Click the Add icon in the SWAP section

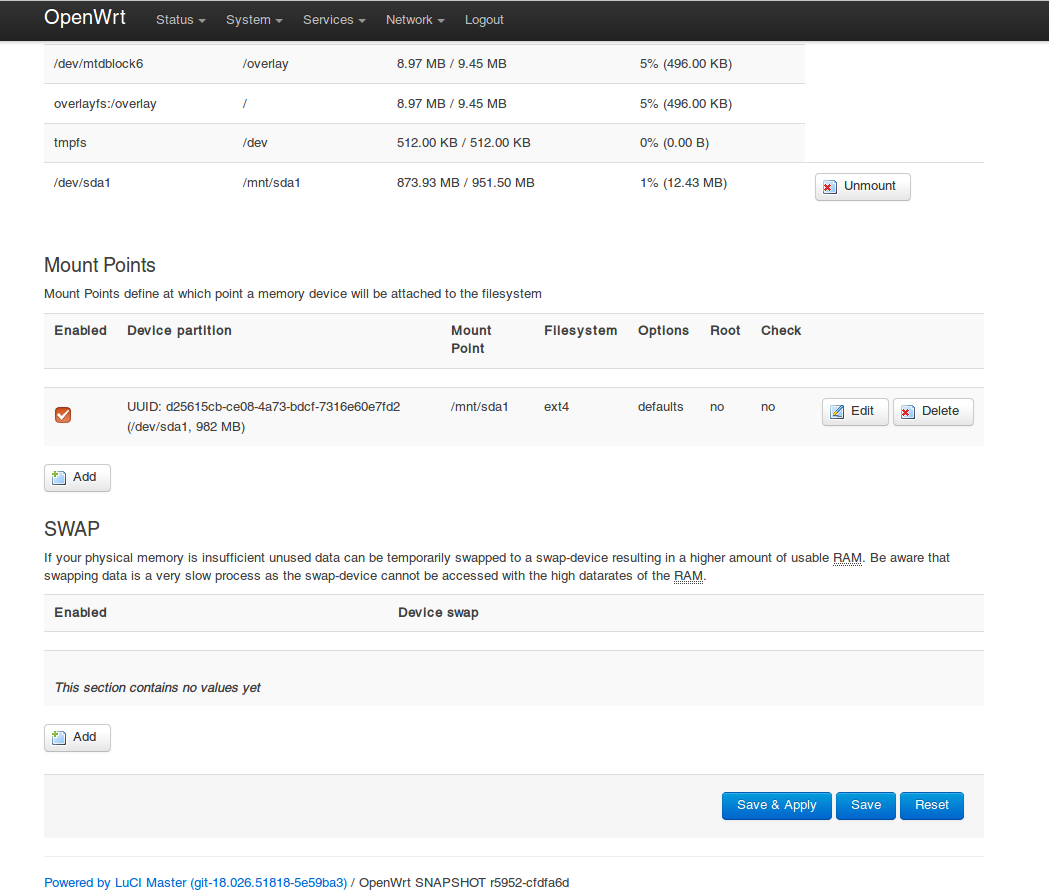tap(60, 737)
